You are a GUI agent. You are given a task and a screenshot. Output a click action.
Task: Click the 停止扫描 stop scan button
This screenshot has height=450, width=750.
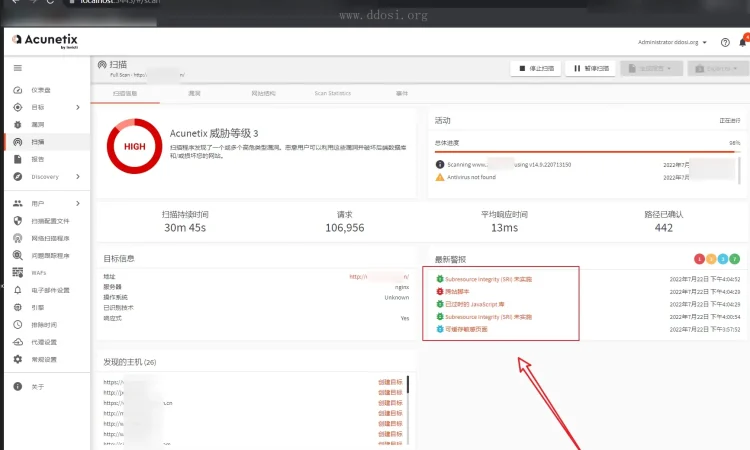tap(536, 68)
